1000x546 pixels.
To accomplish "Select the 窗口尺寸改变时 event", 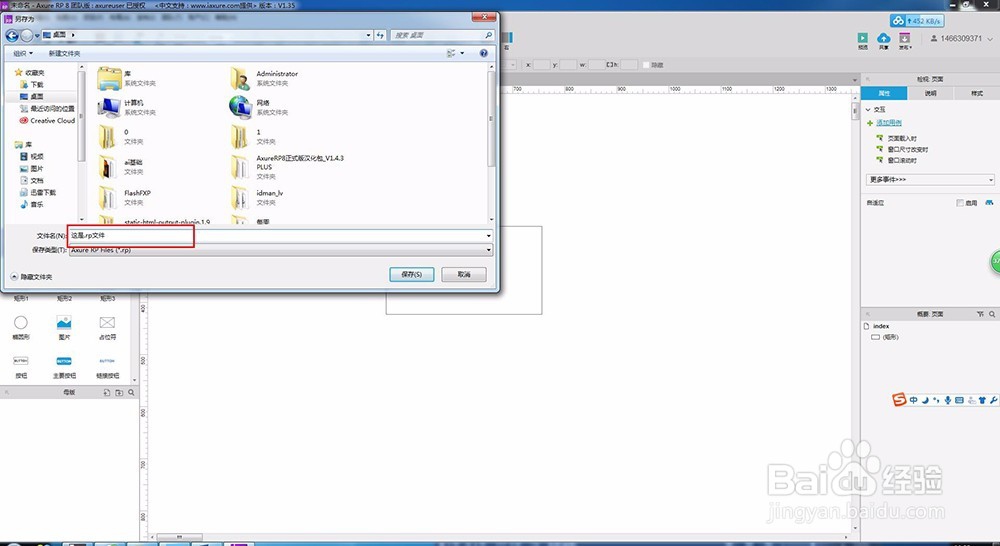I will (908, 149).
